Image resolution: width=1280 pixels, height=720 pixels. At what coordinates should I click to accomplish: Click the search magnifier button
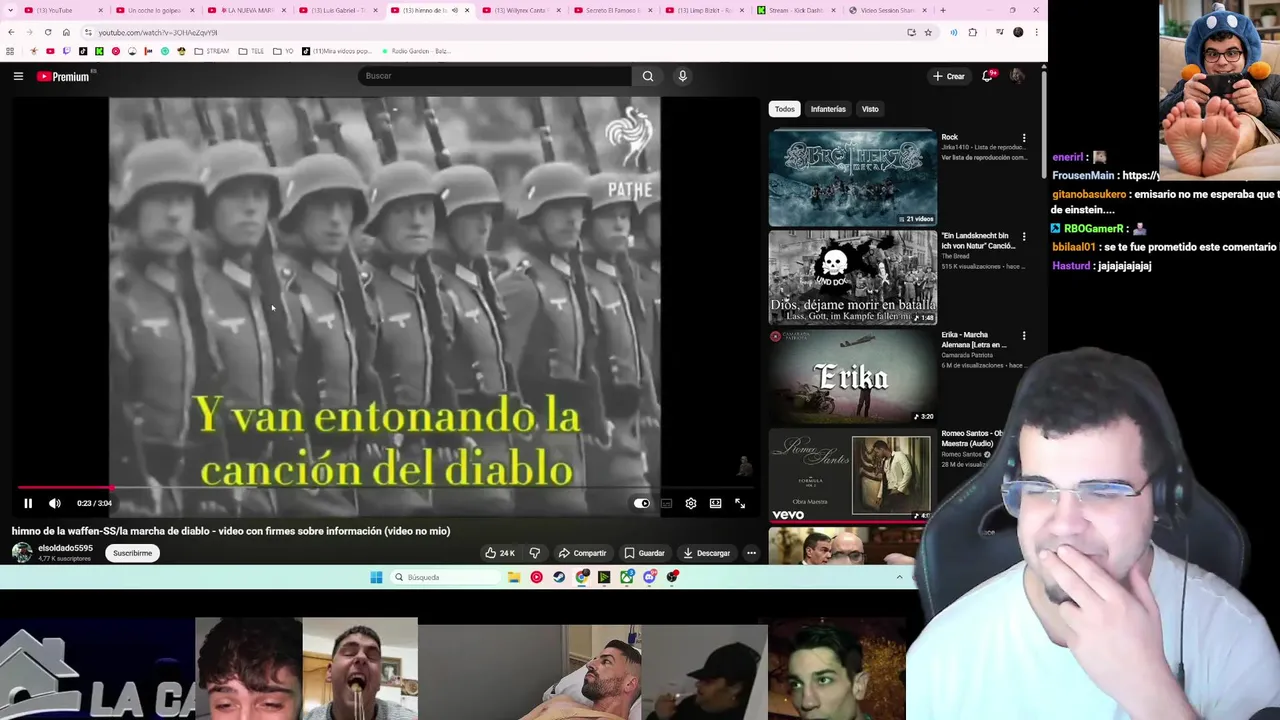pyautogui.click(x=648, y=76)
